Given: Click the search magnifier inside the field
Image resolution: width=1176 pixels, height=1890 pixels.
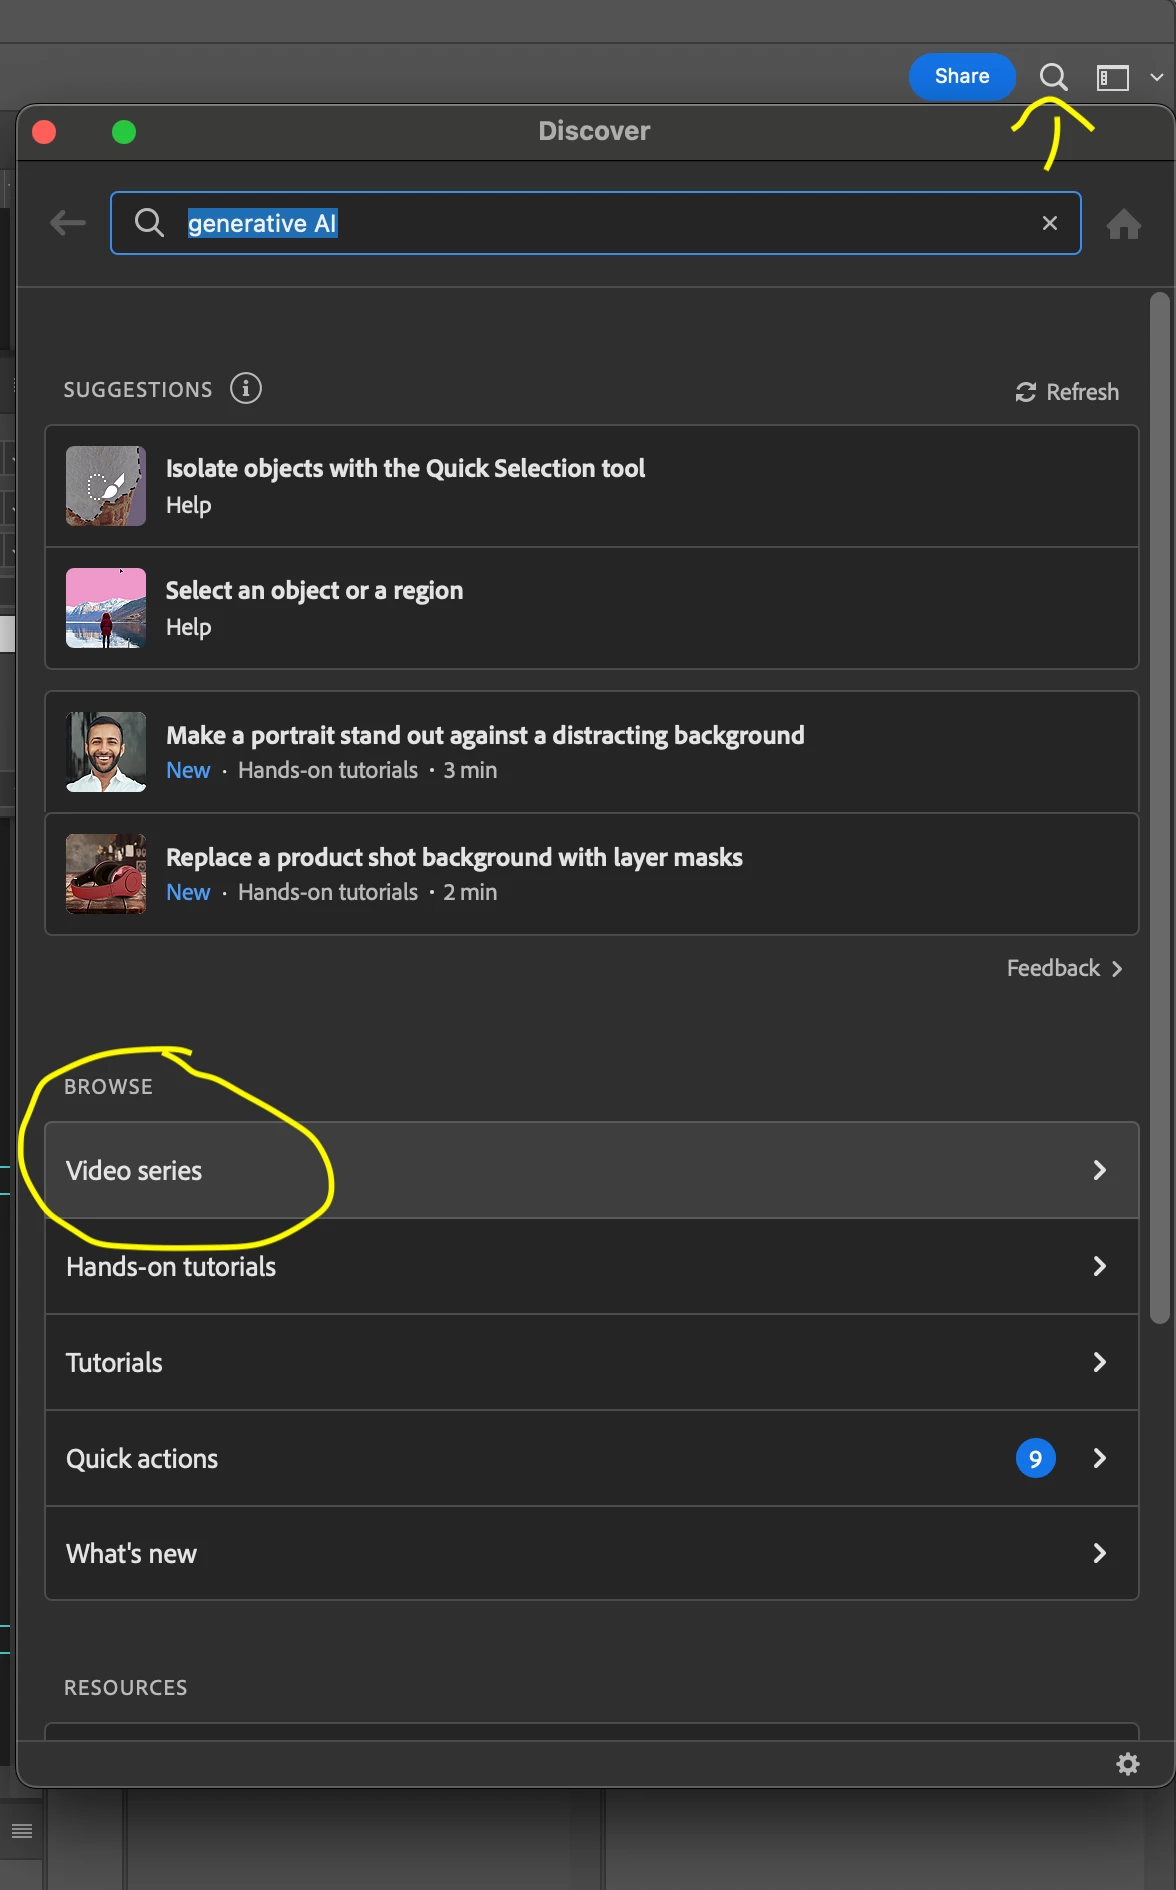Looking at the screenshot, I should pyautogui.click(x=149, y=223).
